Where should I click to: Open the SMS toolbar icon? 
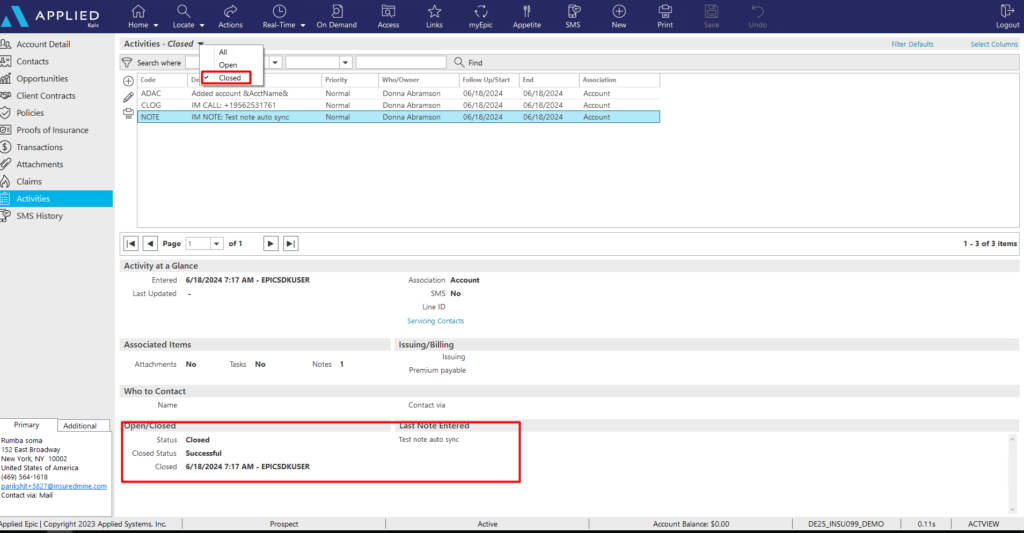click(x=573, y=12)
